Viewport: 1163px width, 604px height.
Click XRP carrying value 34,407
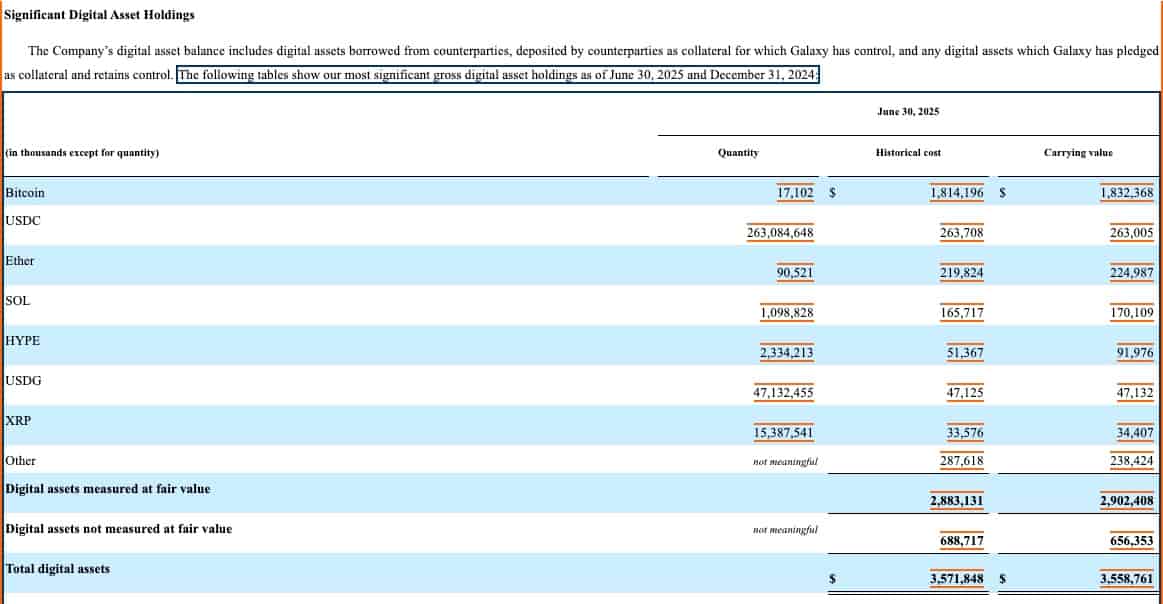1134,432
